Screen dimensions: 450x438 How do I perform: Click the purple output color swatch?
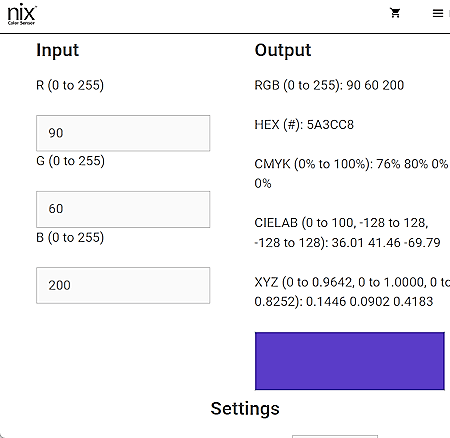click(x=350, y=361)
